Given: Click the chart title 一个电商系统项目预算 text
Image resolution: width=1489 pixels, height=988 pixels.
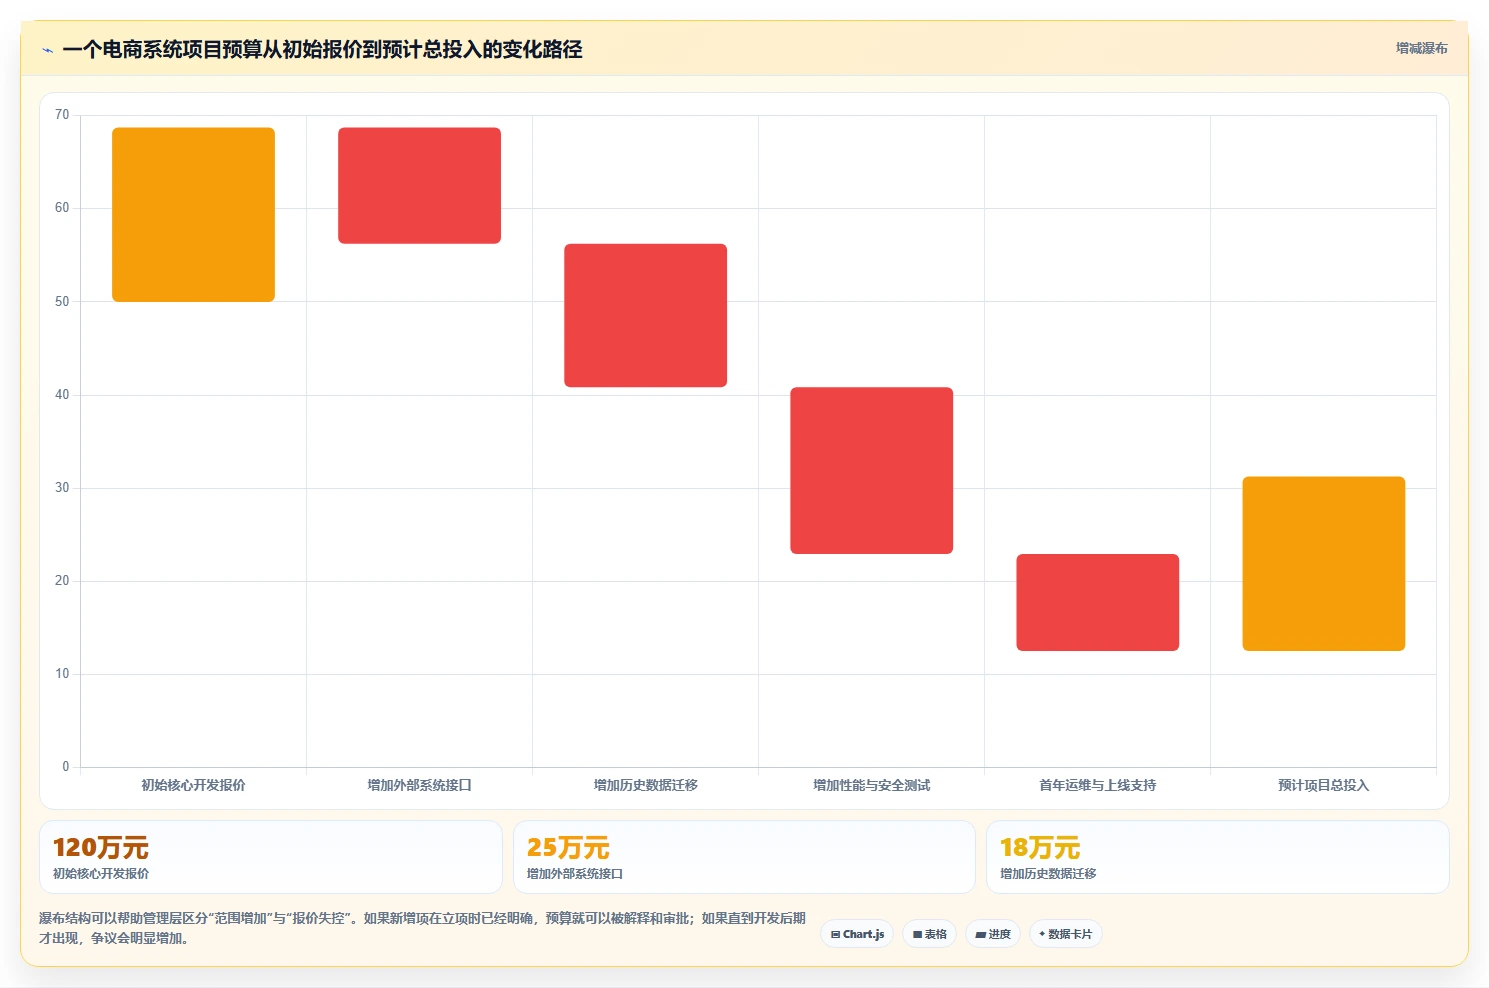Looking at the screenshot, I should (322, 49).
